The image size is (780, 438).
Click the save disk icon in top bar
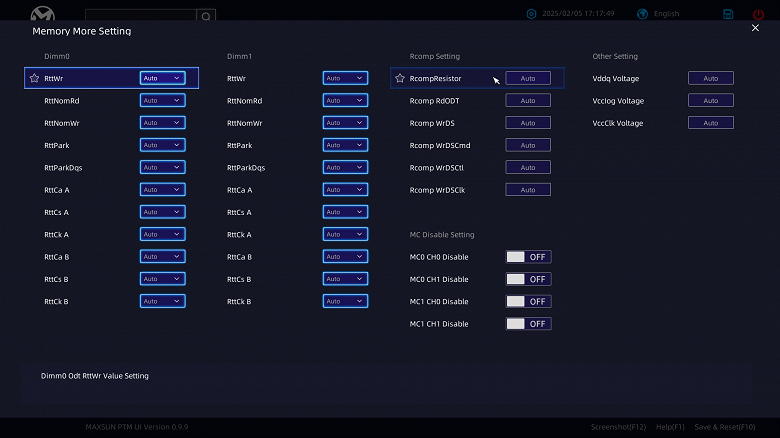click(x=728, y=14)
